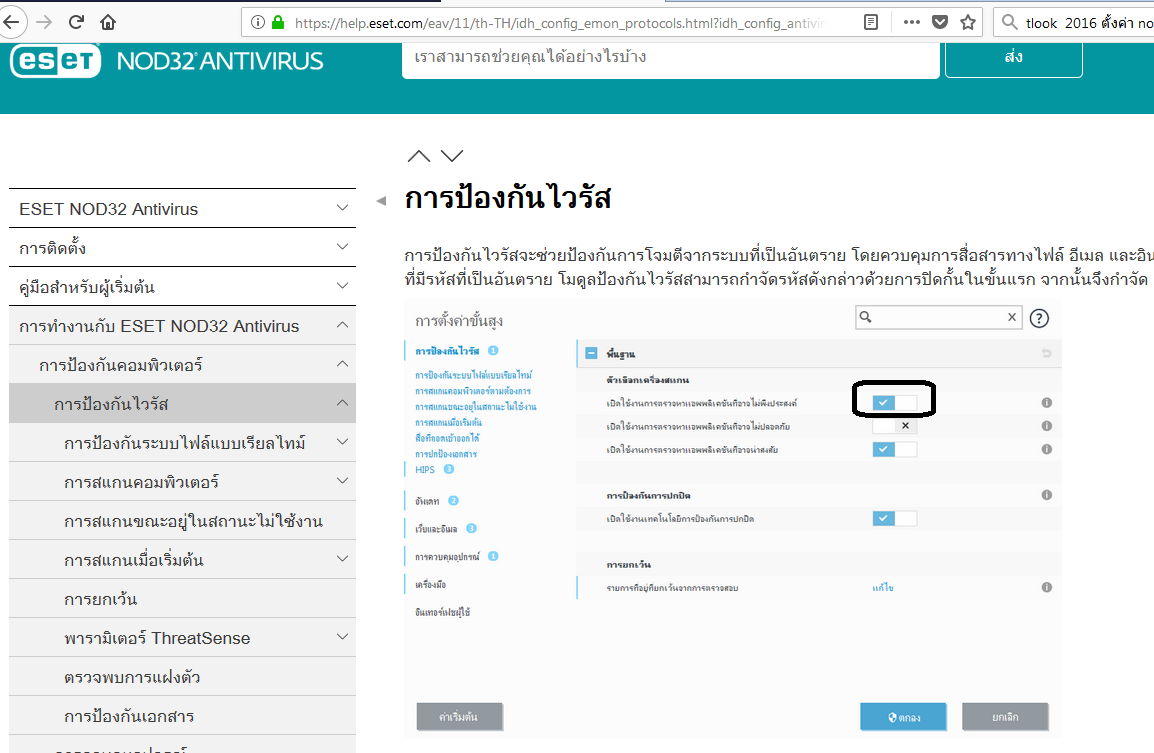Viewport: 1154px width, 753px height.
Task: Expand ESET NOD32 Antivirus sidebar chevron
Action: click(342, 208)
